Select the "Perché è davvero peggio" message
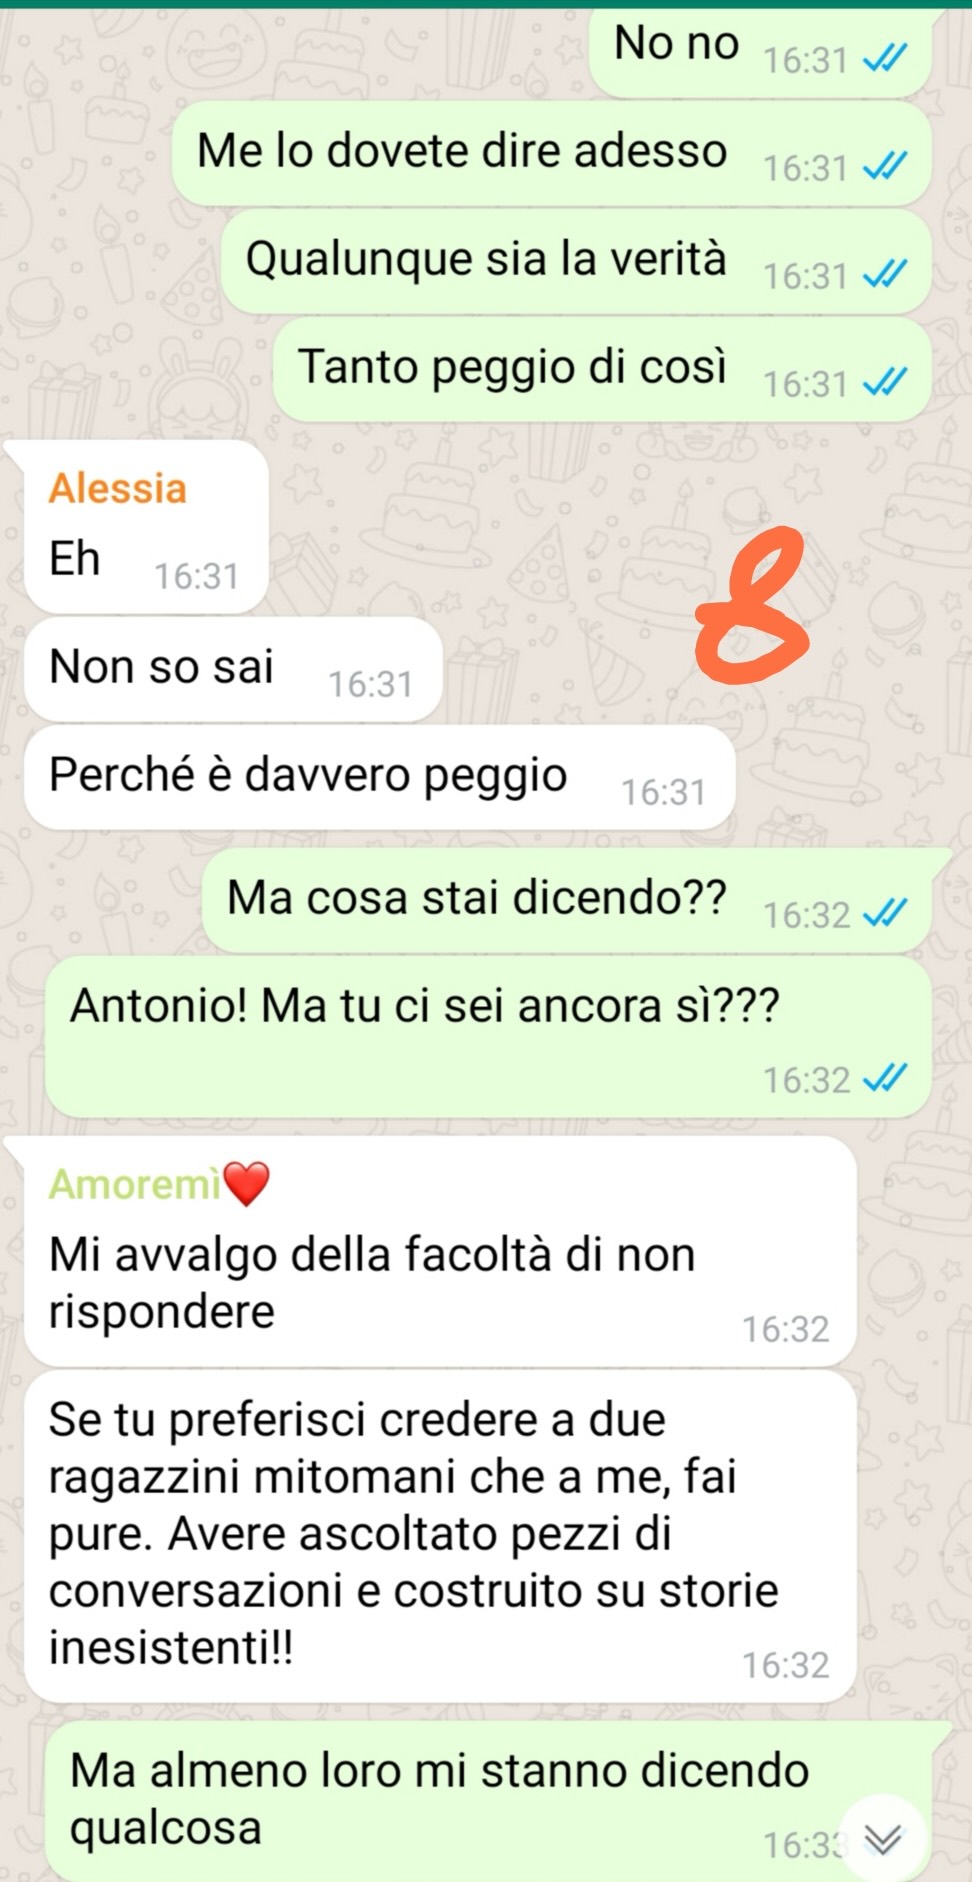This screenshot has width=972, height=1882. (380, 777)
